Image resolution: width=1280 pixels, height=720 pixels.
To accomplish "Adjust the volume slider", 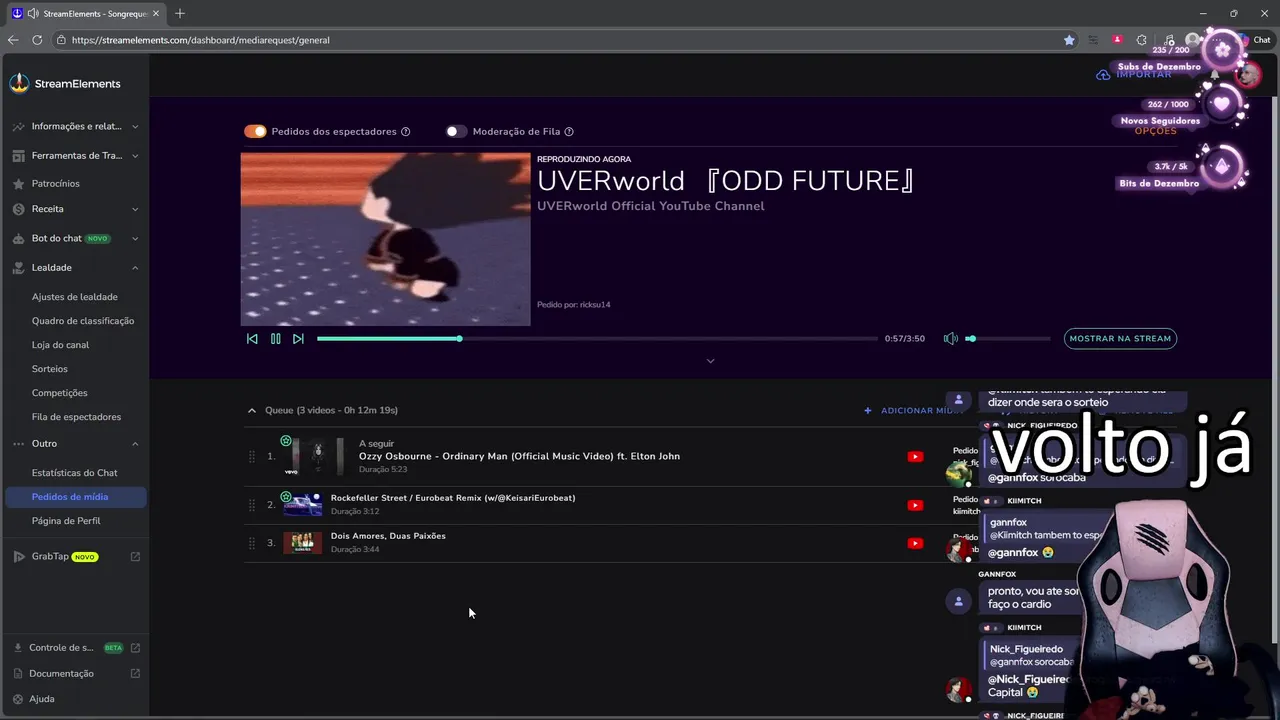I will [1008, 339].
